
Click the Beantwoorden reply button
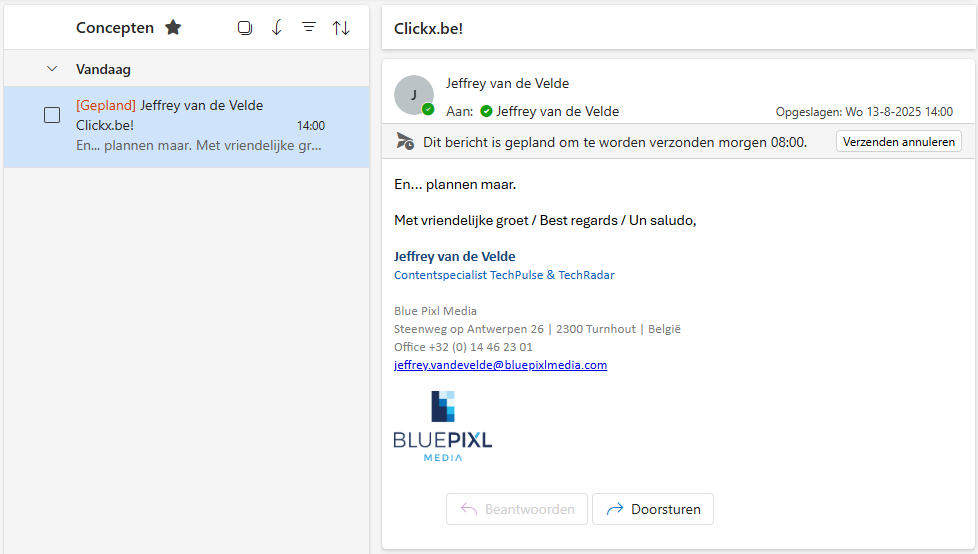tap(516, 509)
